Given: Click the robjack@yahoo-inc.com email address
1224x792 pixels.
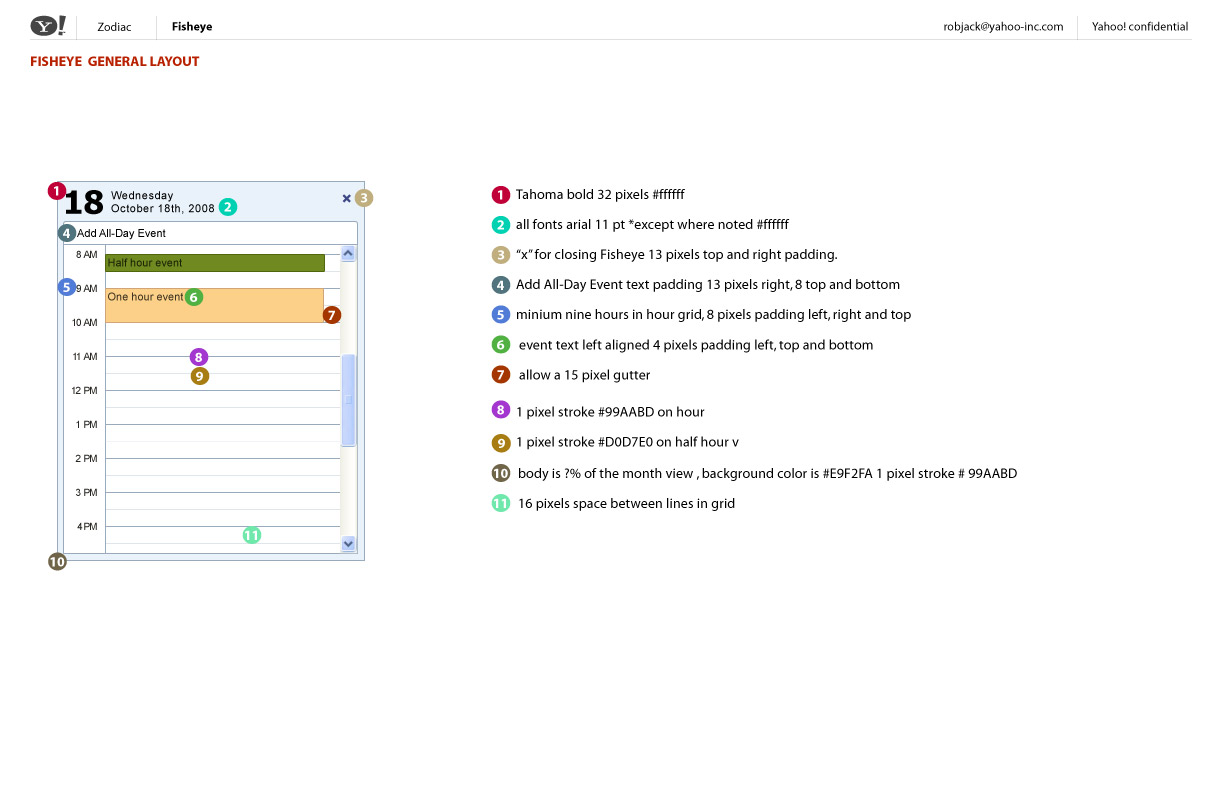Looking at the screenshot, I should [x=1003, y=27].
